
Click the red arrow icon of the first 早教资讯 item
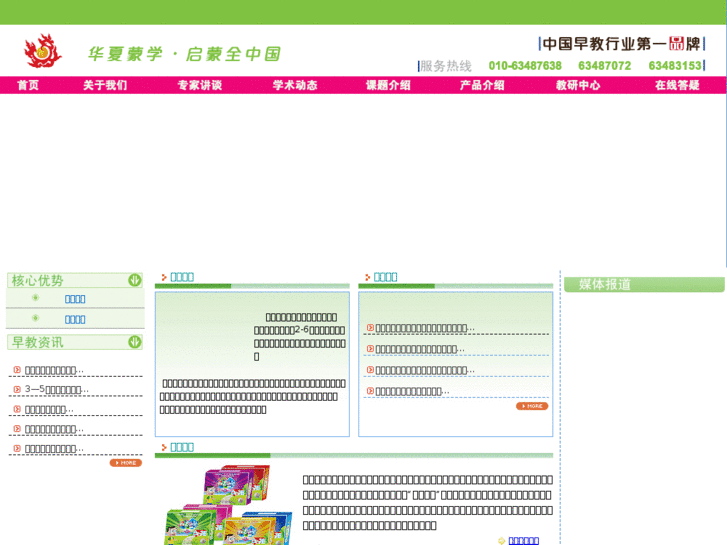point(17,370)
